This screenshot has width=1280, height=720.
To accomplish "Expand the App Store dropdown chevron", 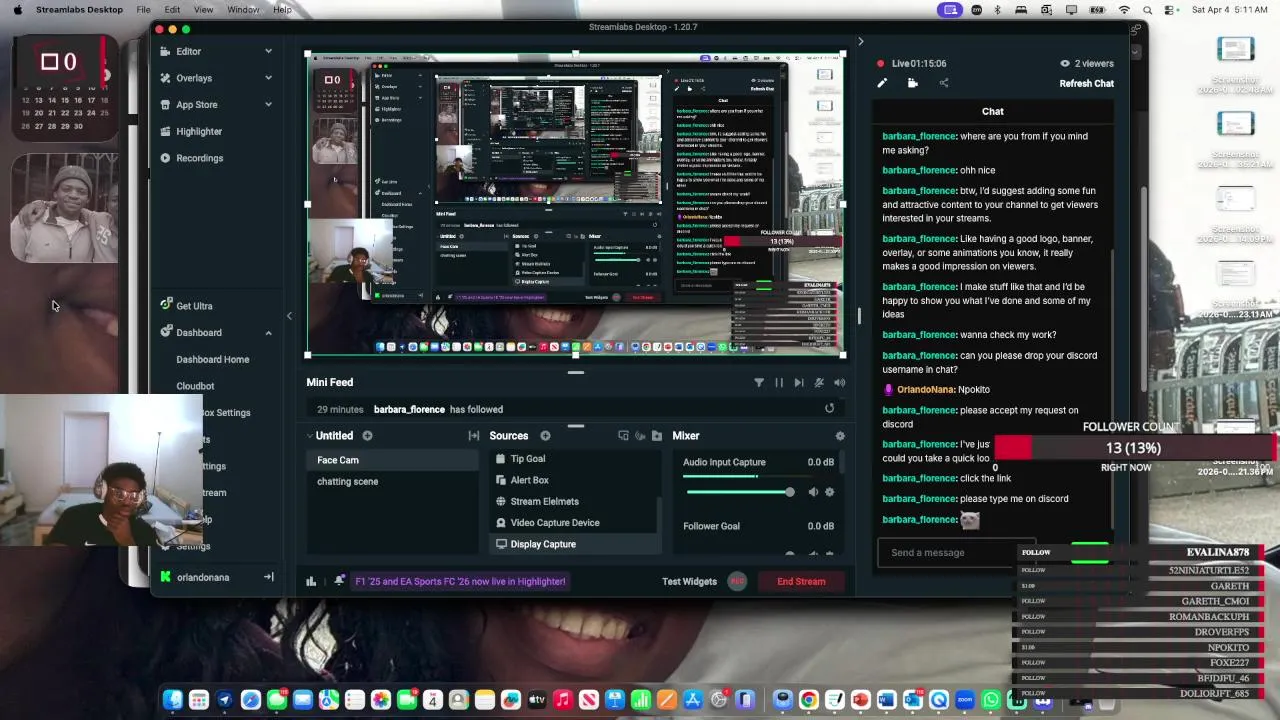I will pos(268,104).
